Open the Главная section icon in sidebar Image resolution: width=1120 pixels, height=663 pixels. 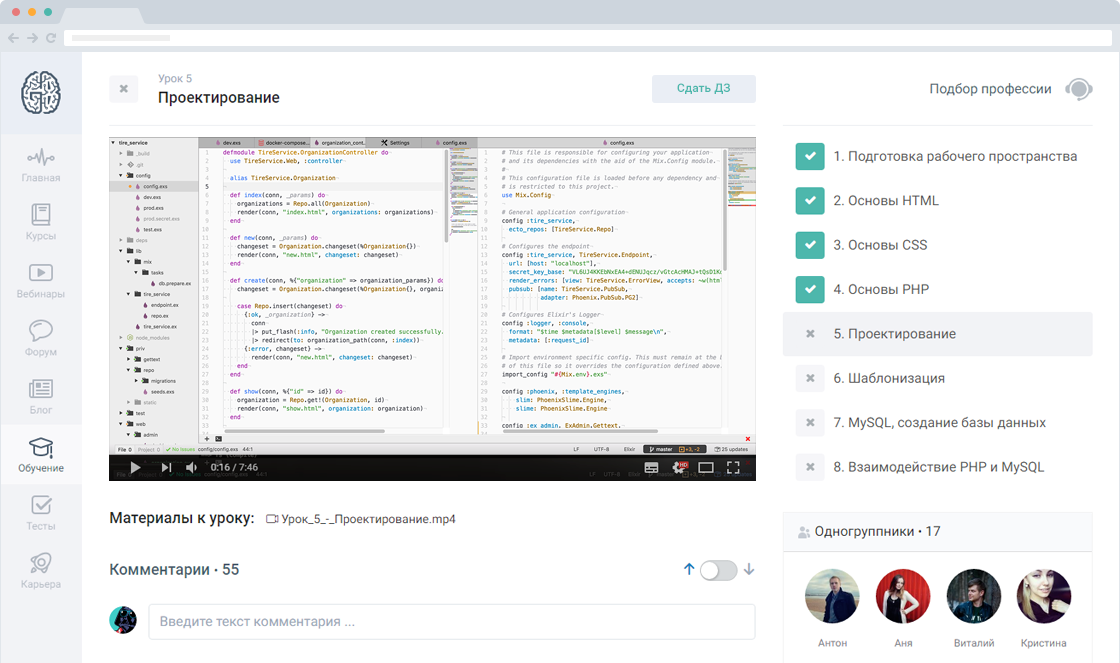point(41,158)
